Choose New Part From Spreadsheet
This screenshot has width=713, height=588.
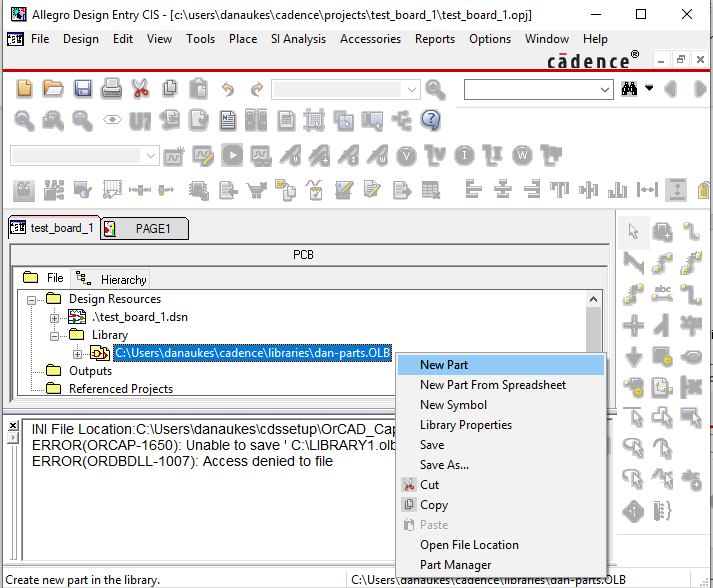(501, 385)
